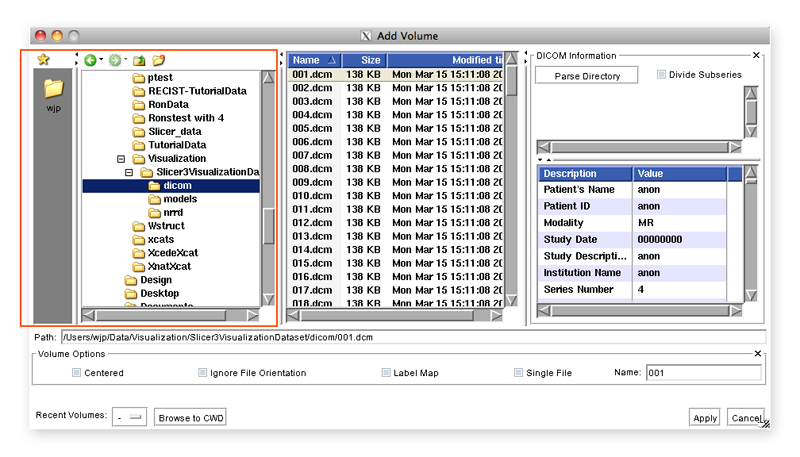
Task: Go forward with green right arrow
Action: (115, 61)
